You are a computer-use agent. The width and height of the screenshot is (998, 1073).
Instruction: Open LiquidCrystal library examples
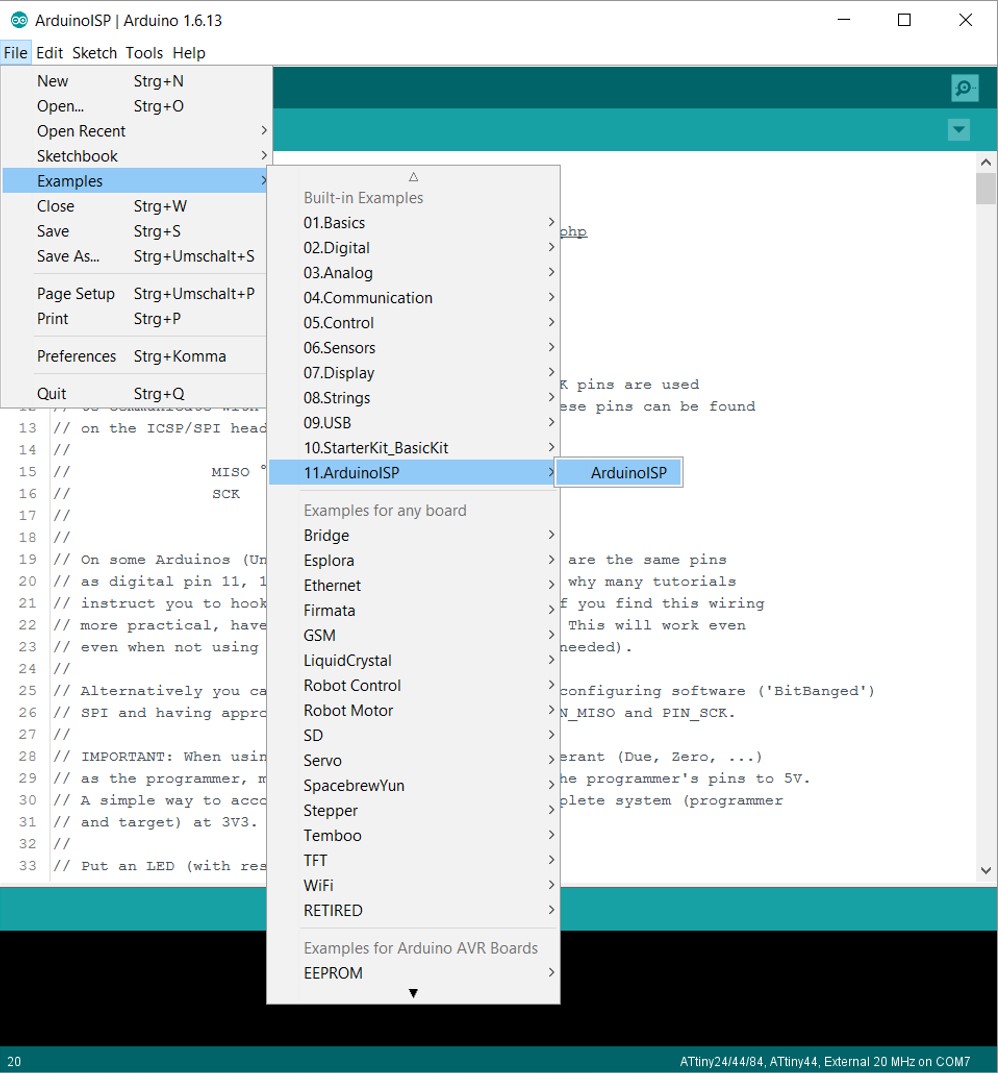click(413, 660)
